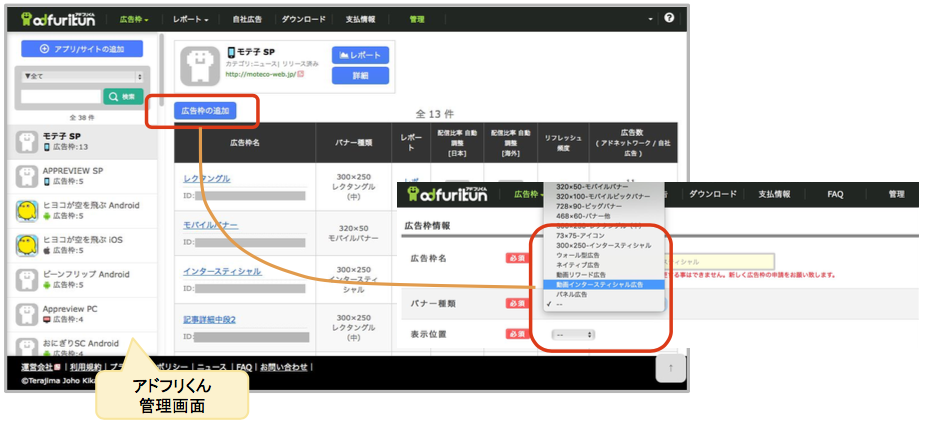
Task: Click the ニュース footer link
Action: pyautogui.click(x=211, y=367)
